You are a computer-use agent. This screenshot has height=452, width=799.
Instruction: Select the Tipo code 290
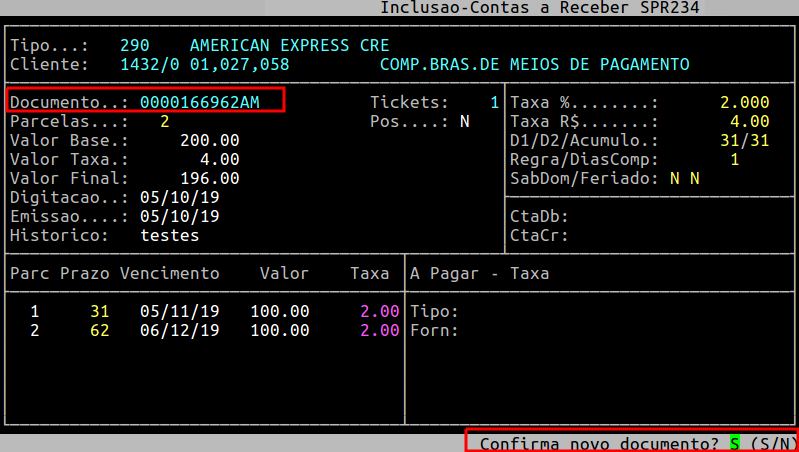coord(134,46)
